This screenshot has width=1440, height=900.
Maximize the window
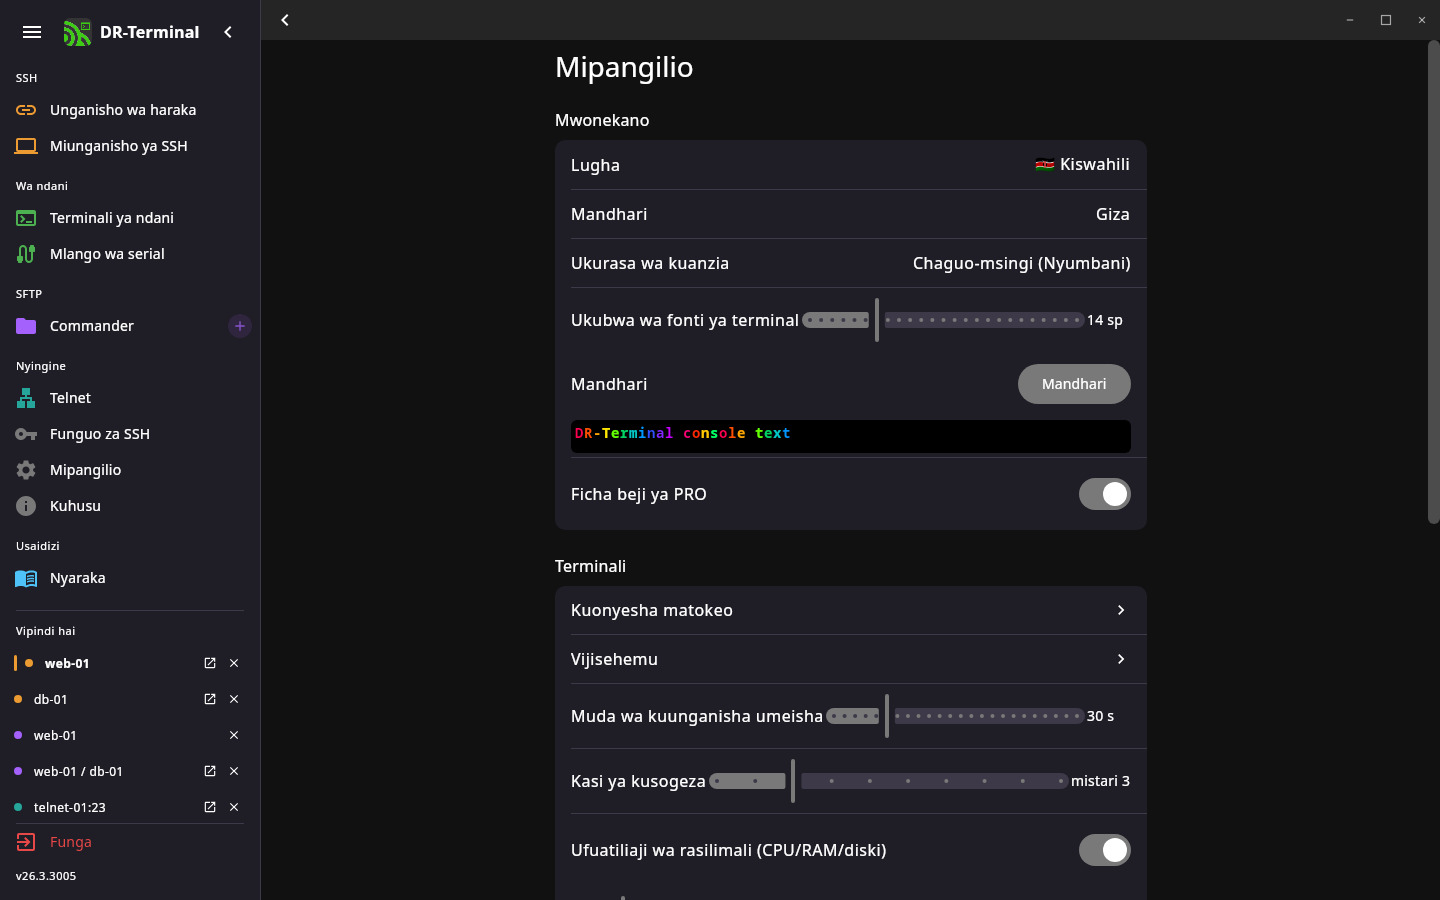point(1386,20)
